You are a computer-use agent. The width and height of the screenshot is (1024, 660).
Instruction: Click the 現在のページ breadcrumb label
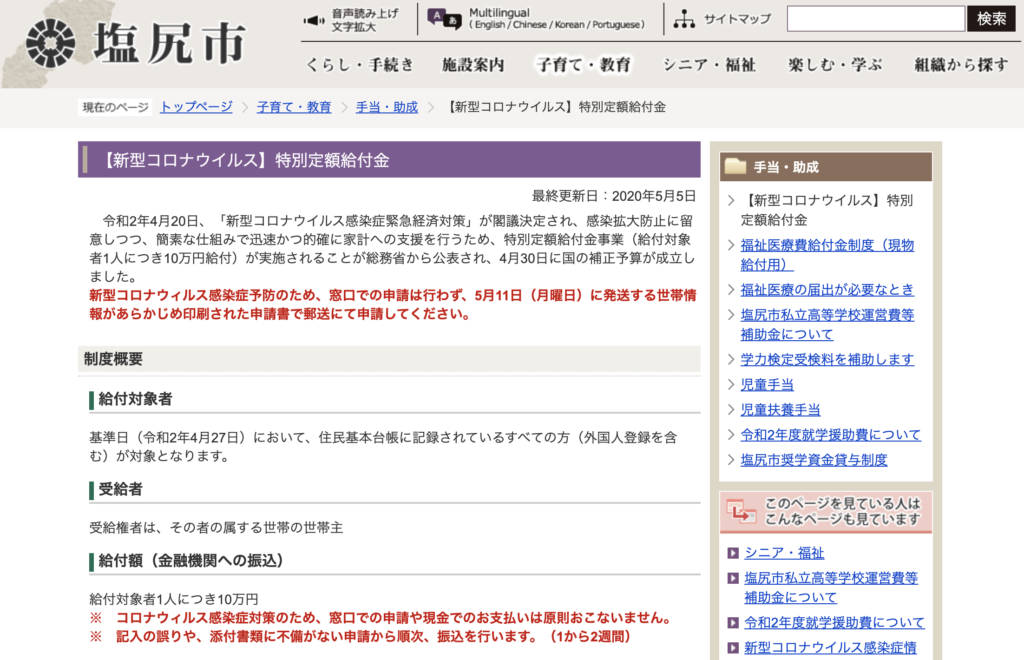(x=115, y=107)
